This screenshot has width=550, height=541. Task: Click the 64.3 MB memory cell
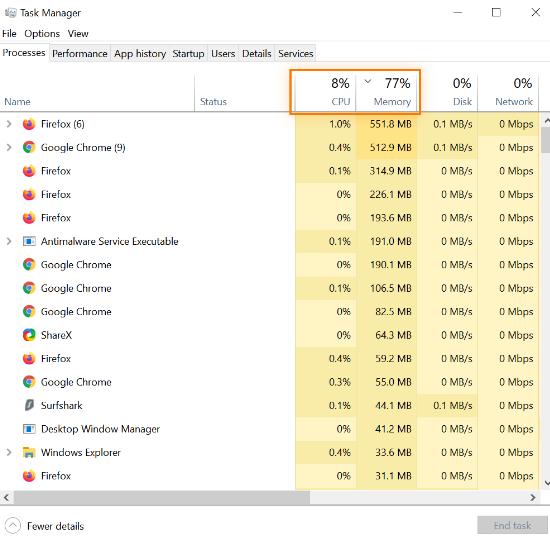[x=387, y=335]
